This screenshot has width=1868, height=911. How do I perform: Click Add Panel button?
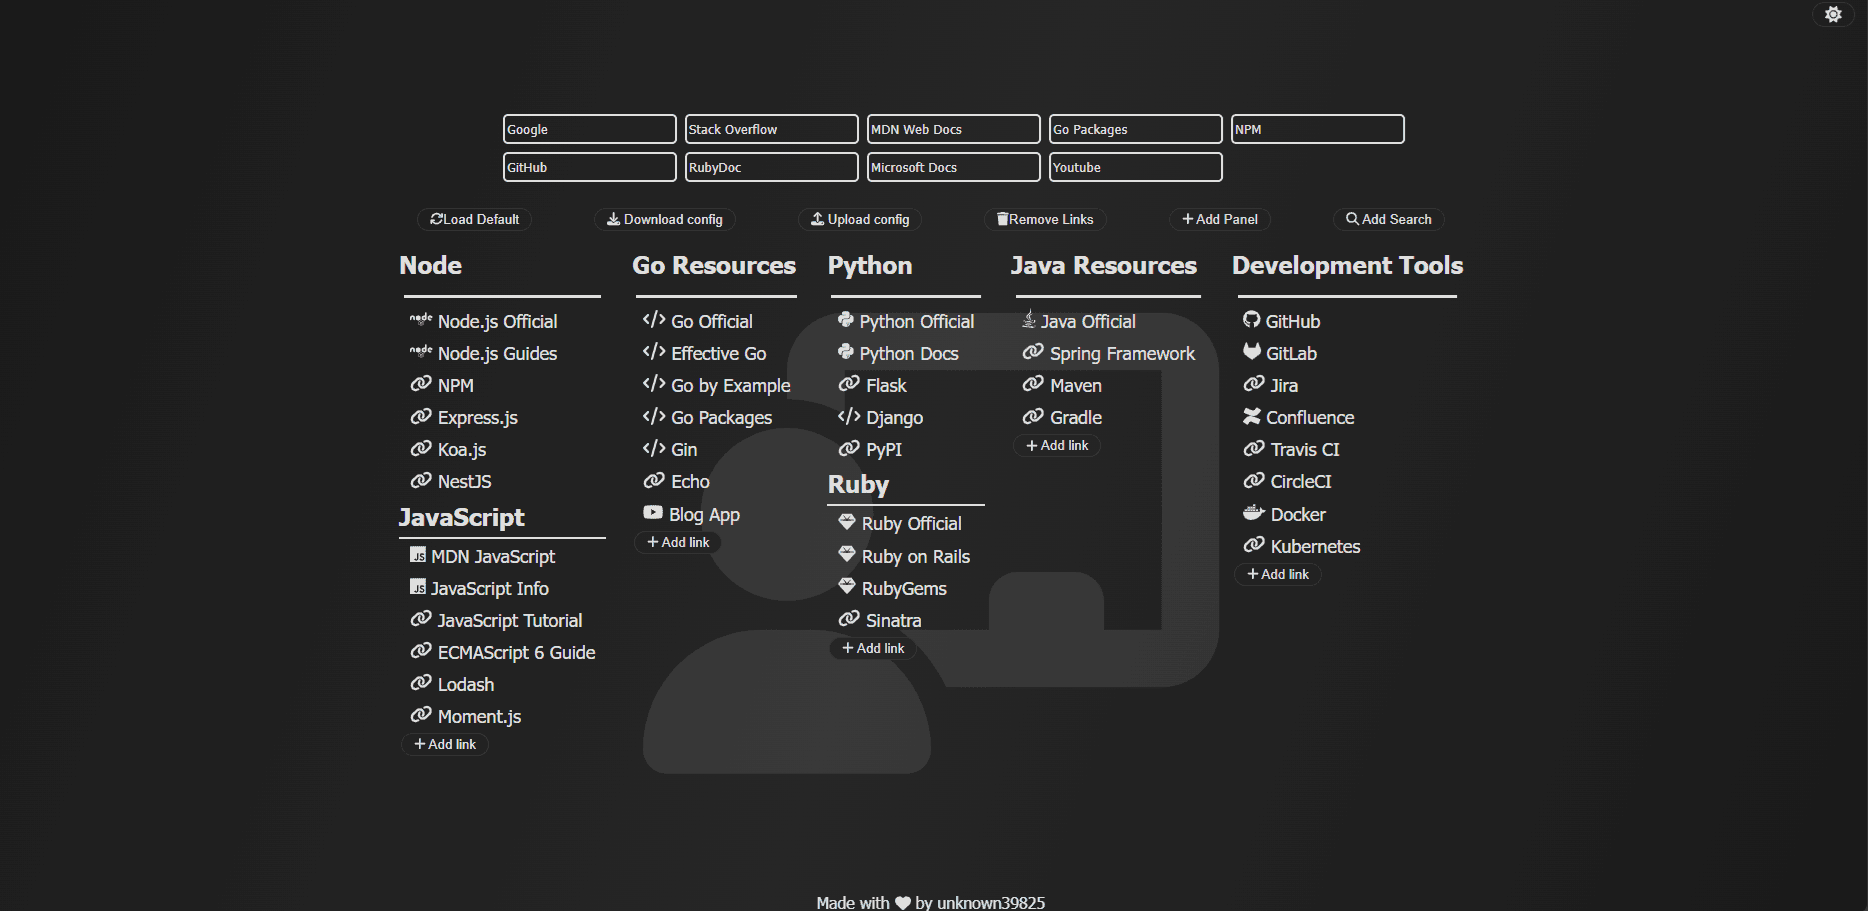[x=1220, y=219]
